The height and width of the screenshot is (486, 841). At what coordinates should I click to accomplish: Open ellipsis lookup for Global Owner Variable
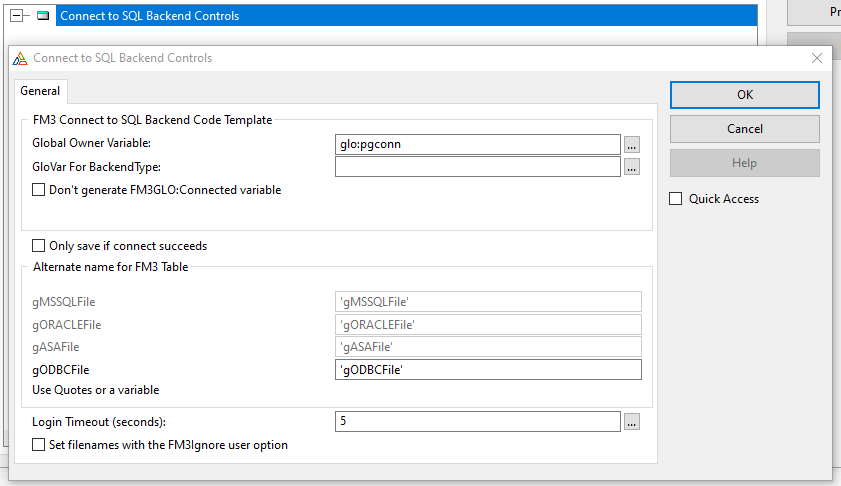(x=631, y=144)
